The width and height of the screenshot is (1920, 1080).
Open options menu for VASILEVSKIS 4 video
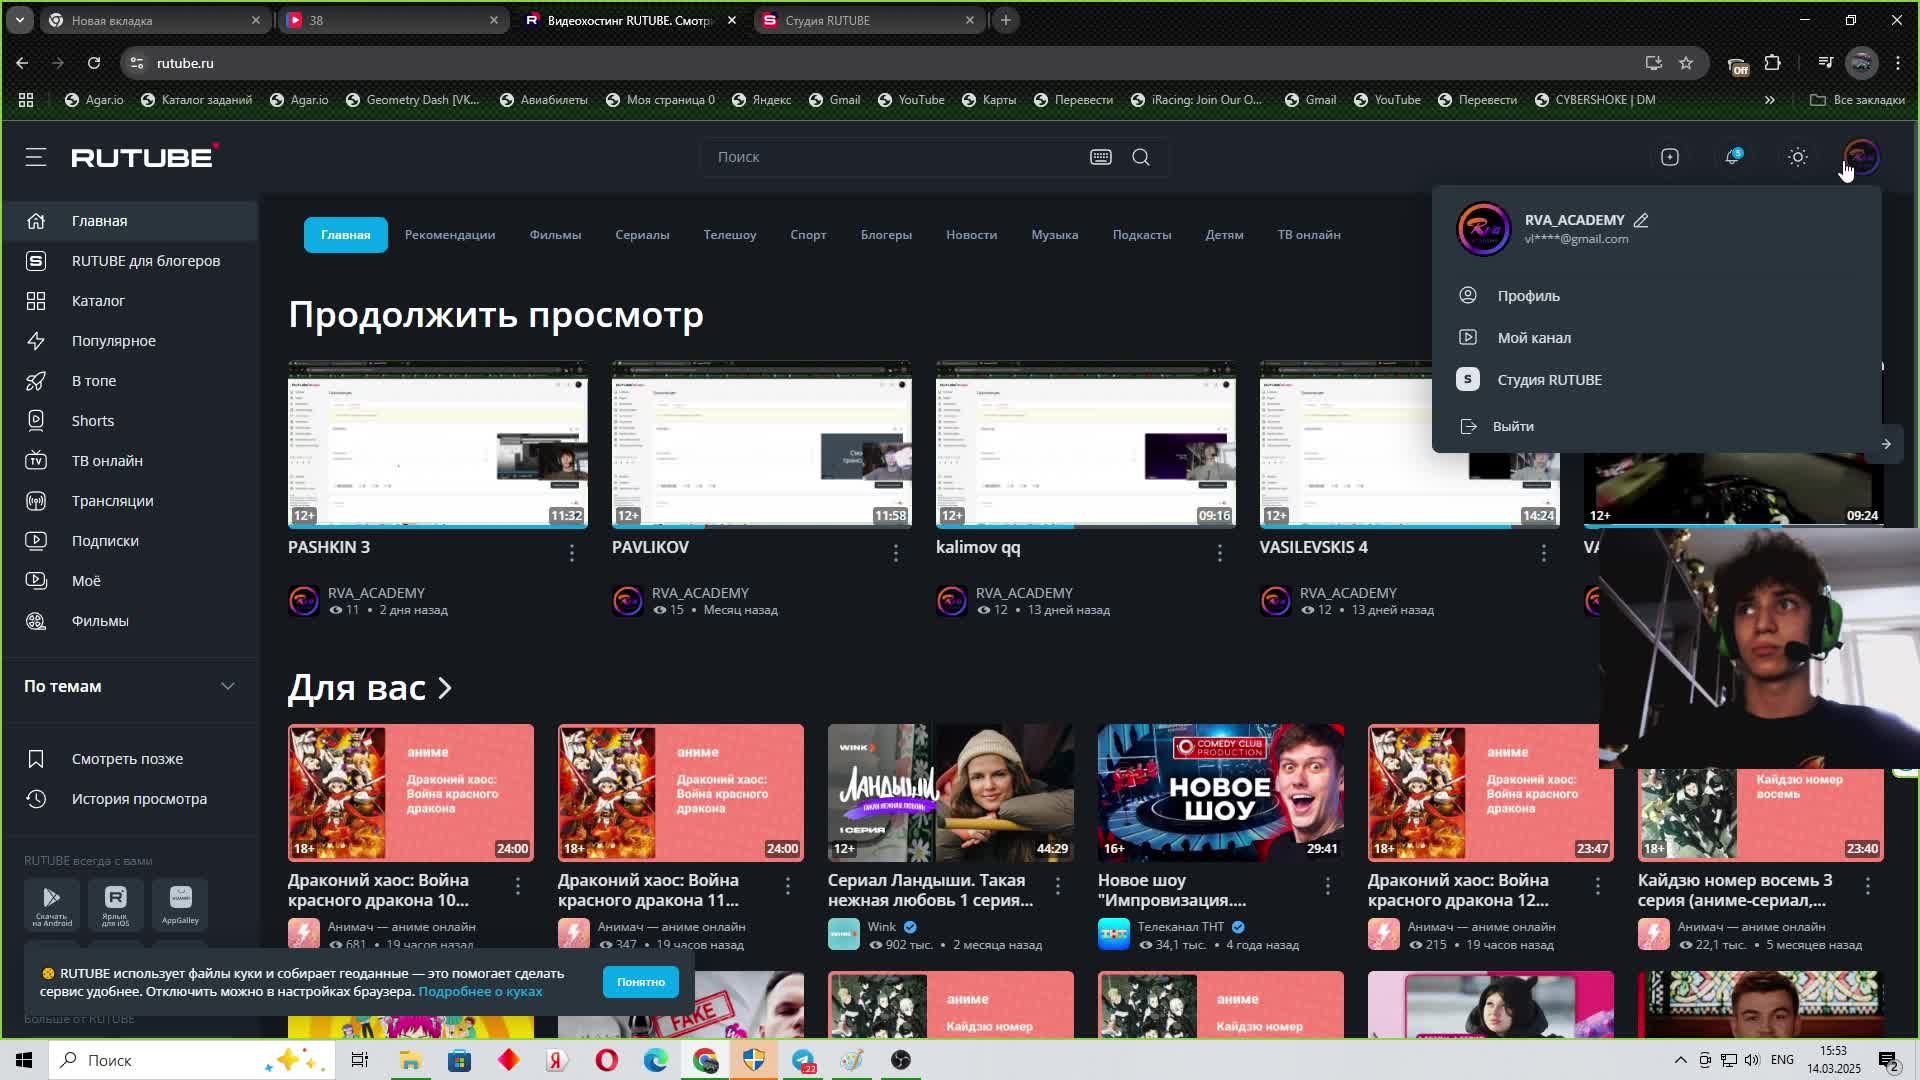[x=1544, y=553]
